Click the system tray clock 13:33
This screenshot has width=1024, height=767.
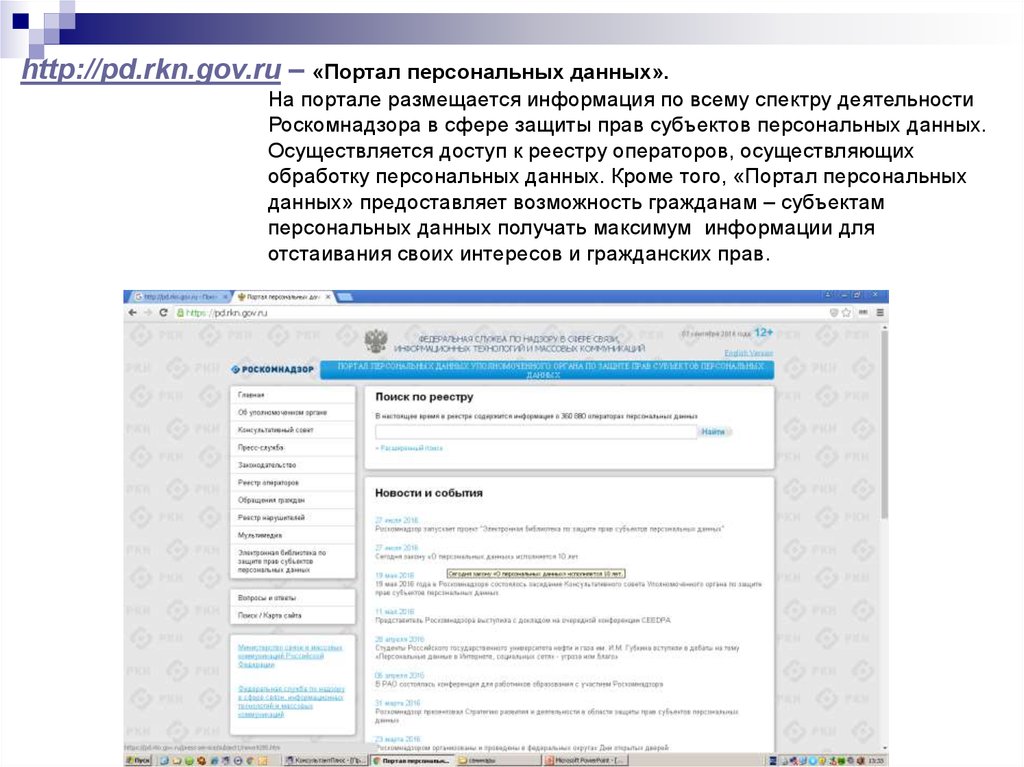877,761
